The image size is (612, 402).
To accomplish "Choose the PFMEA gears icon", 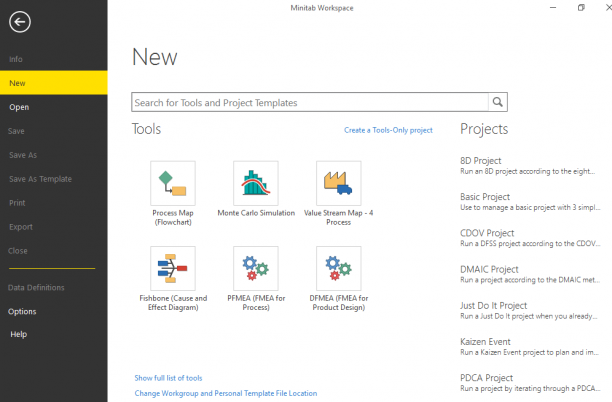I will pyautogui.click(x=256, y=268).
